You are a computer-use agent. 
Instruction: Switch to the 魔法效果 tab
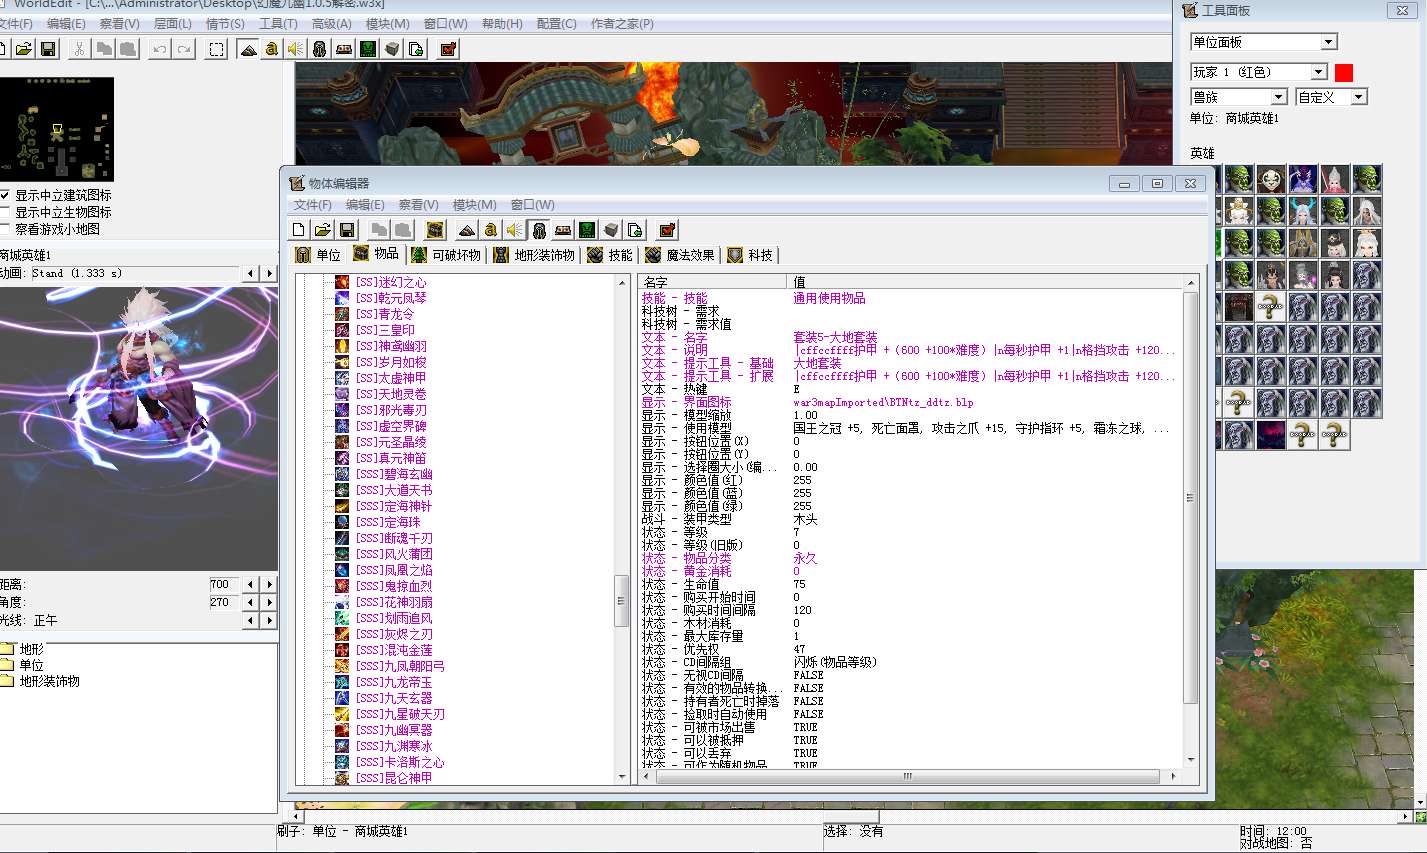pos(681,255)
